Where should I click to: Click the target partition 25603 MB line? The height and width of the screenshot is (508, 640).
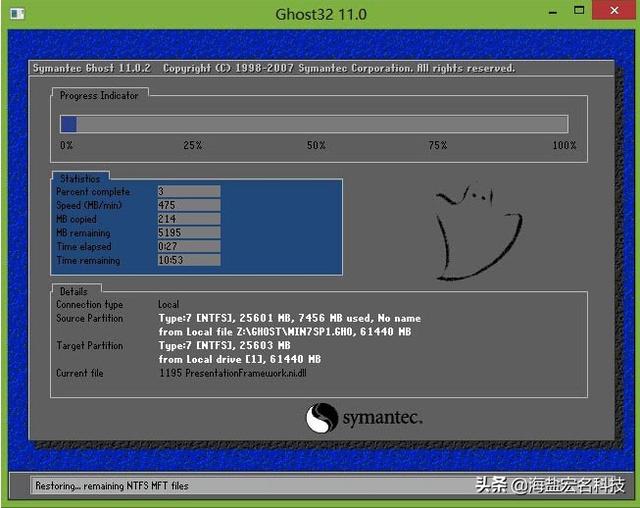click(x=224, y=346)
